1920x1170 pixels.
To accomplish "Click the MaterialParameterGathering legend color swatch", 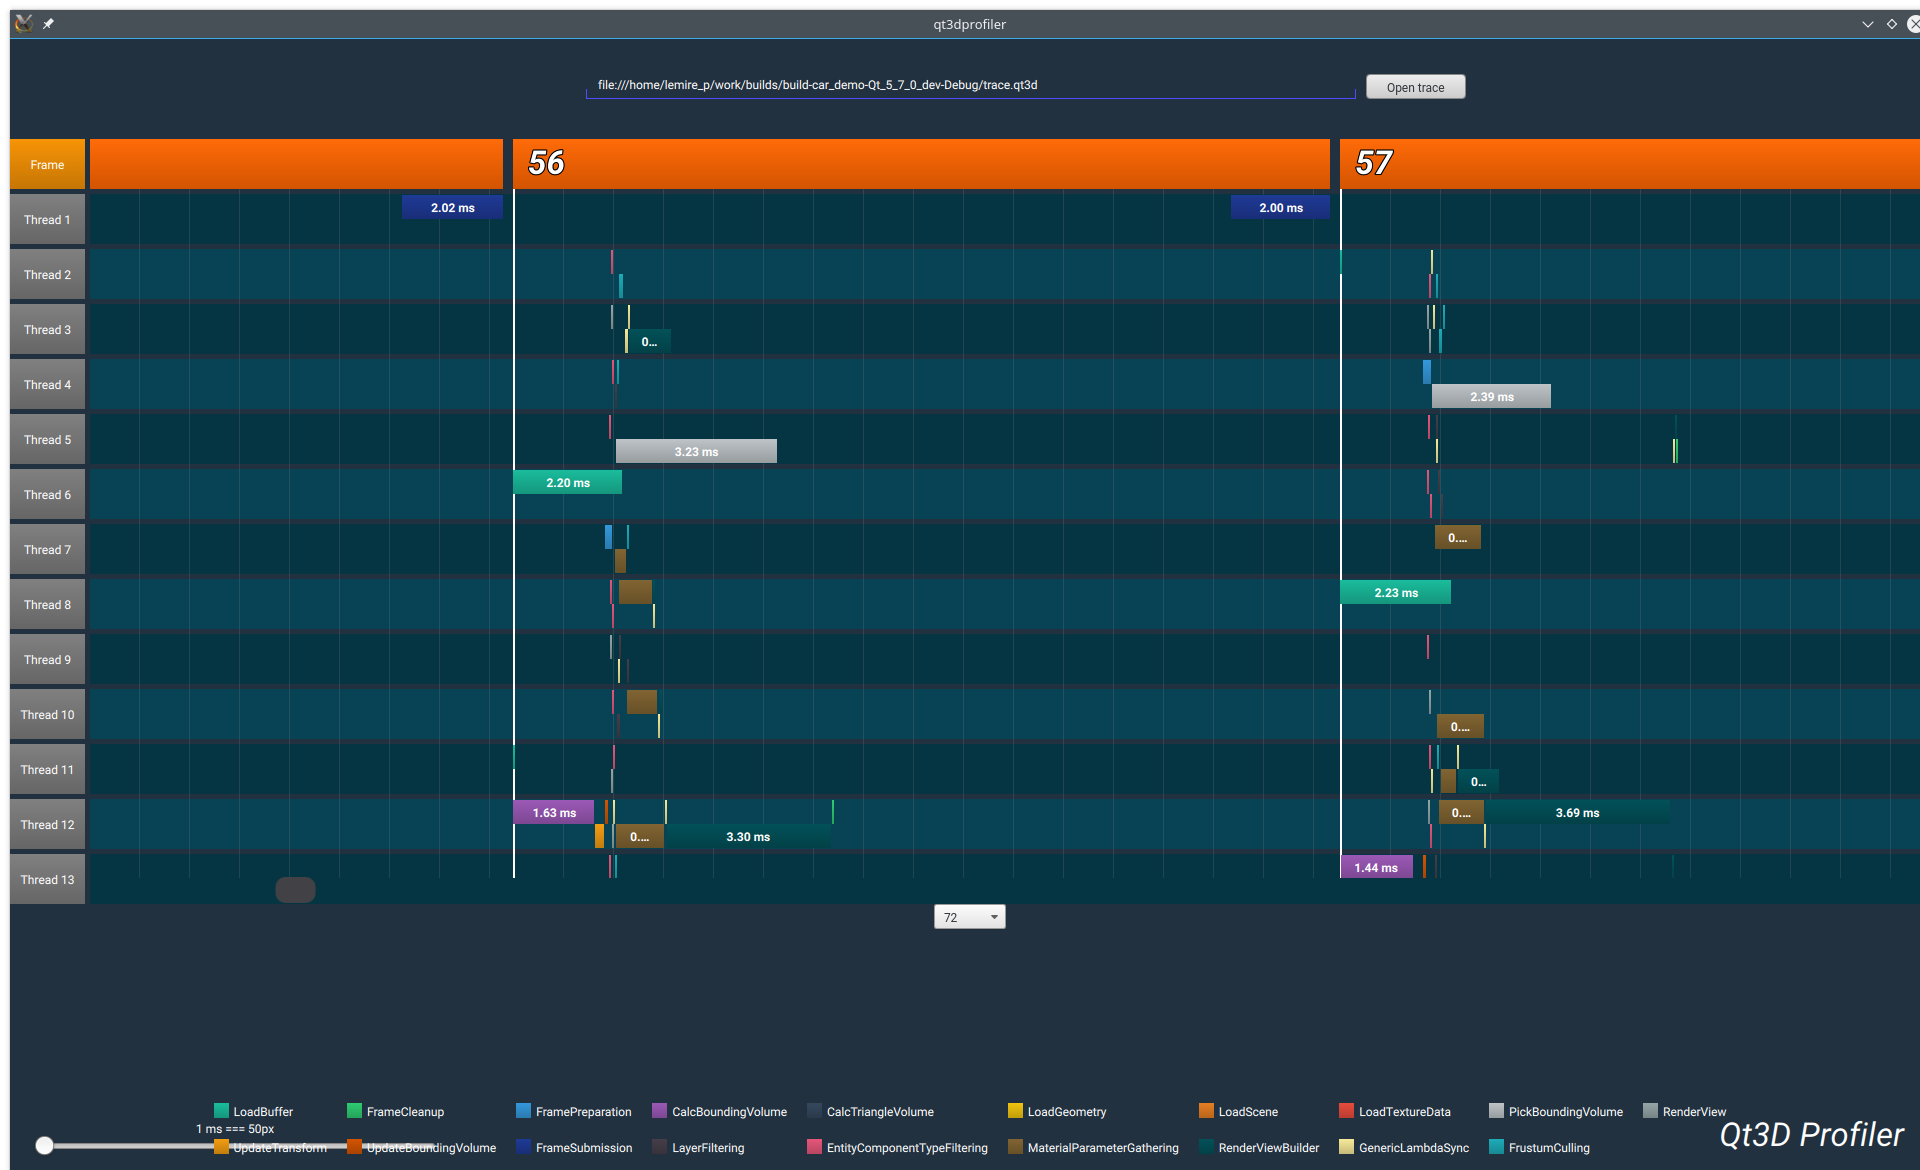I will tap(1015, 1147).
